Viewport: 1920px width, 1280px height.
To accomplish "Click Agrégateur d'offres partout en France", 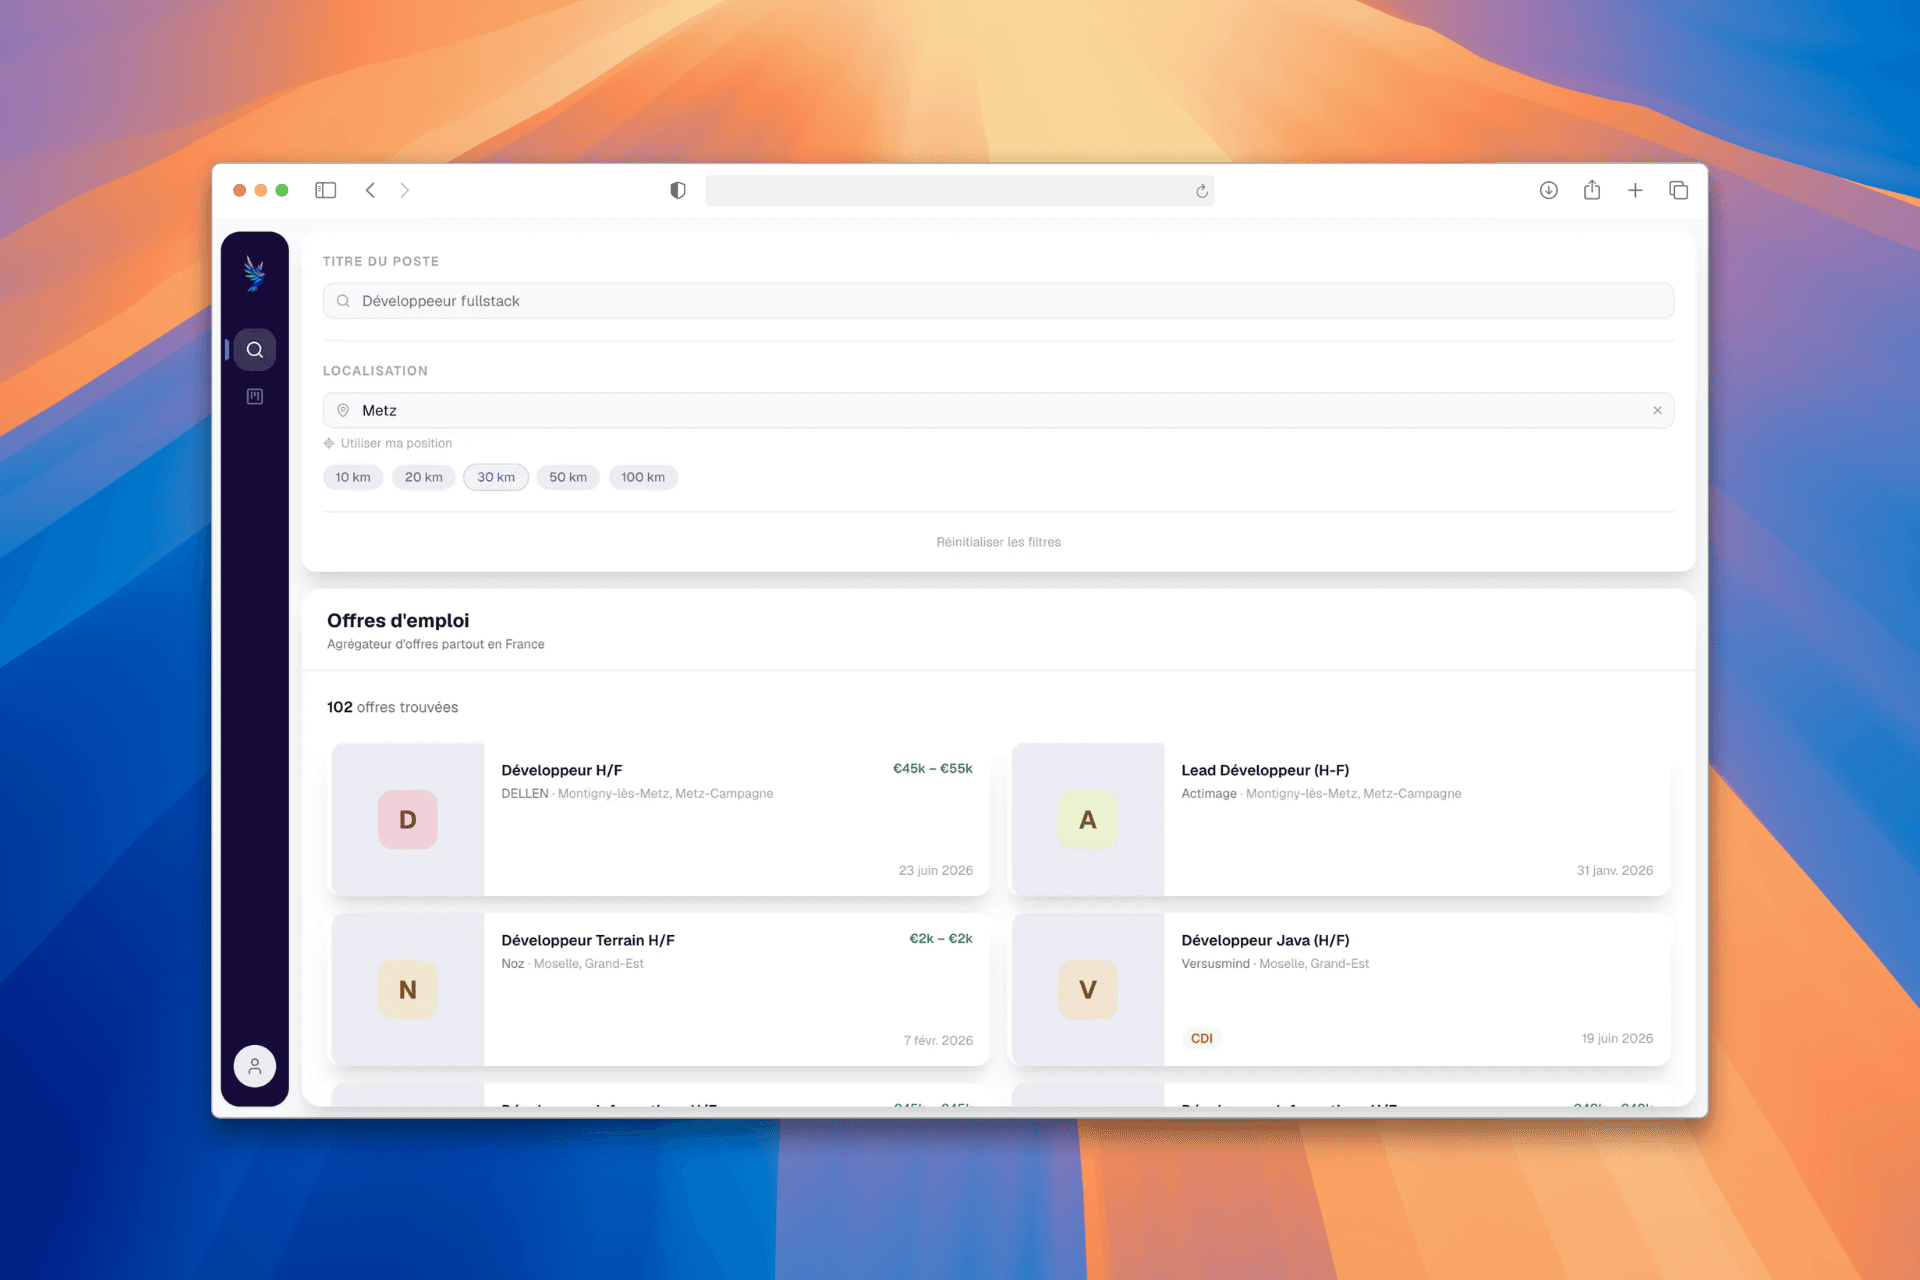I will pos(436,644).
